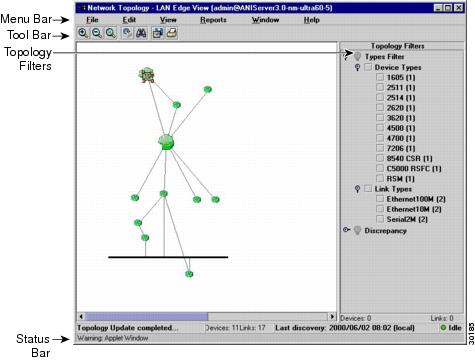The height and width of the screenshot is (360, 475).
Task: Select the large central cloud node
Action: pyautogui.click(x=166, y=142)
